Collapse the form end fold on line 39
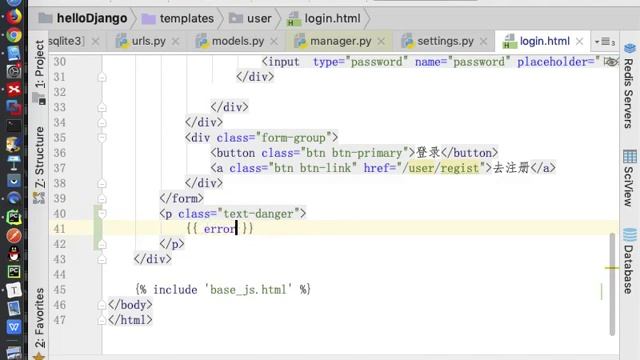Screen dimensions: 640x360 coord(102,199)
